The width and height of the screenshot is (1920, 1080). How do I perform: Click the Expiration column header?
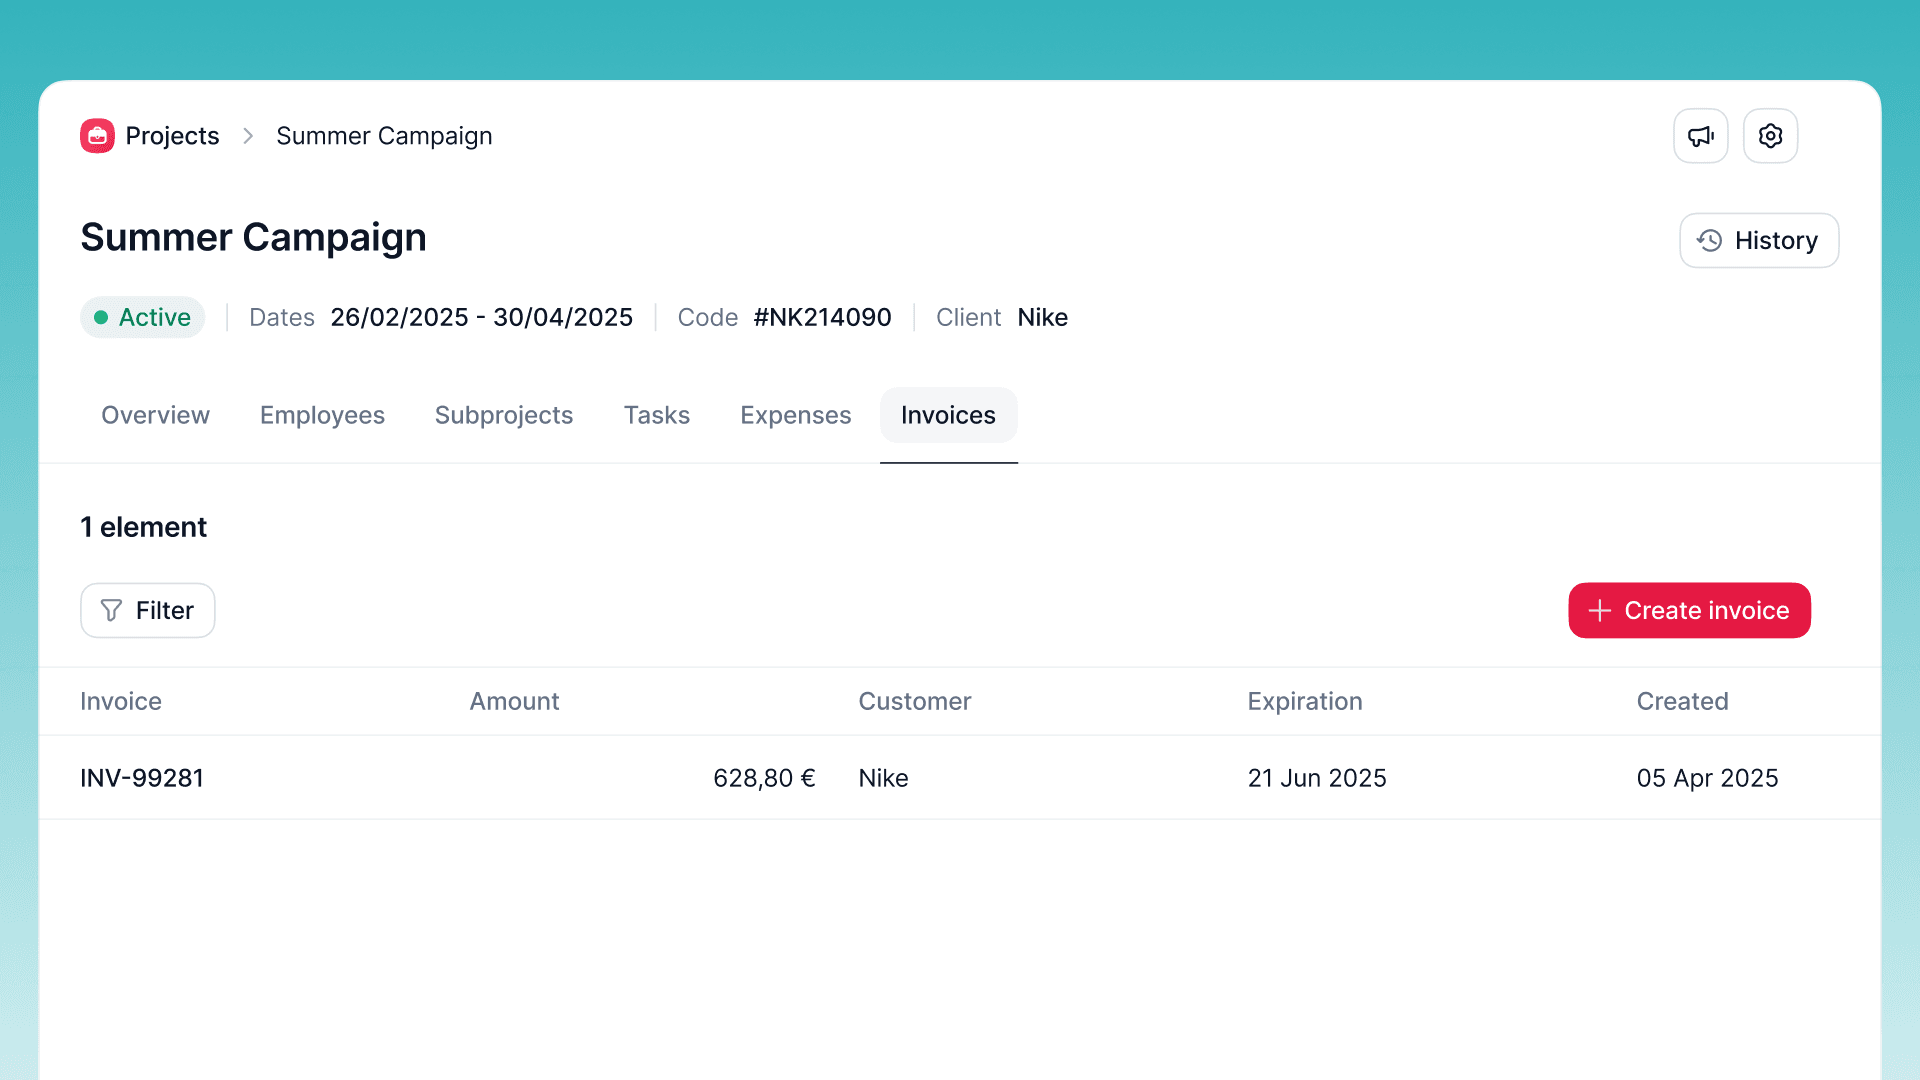pyautogui.click(x=1304, y=701)
